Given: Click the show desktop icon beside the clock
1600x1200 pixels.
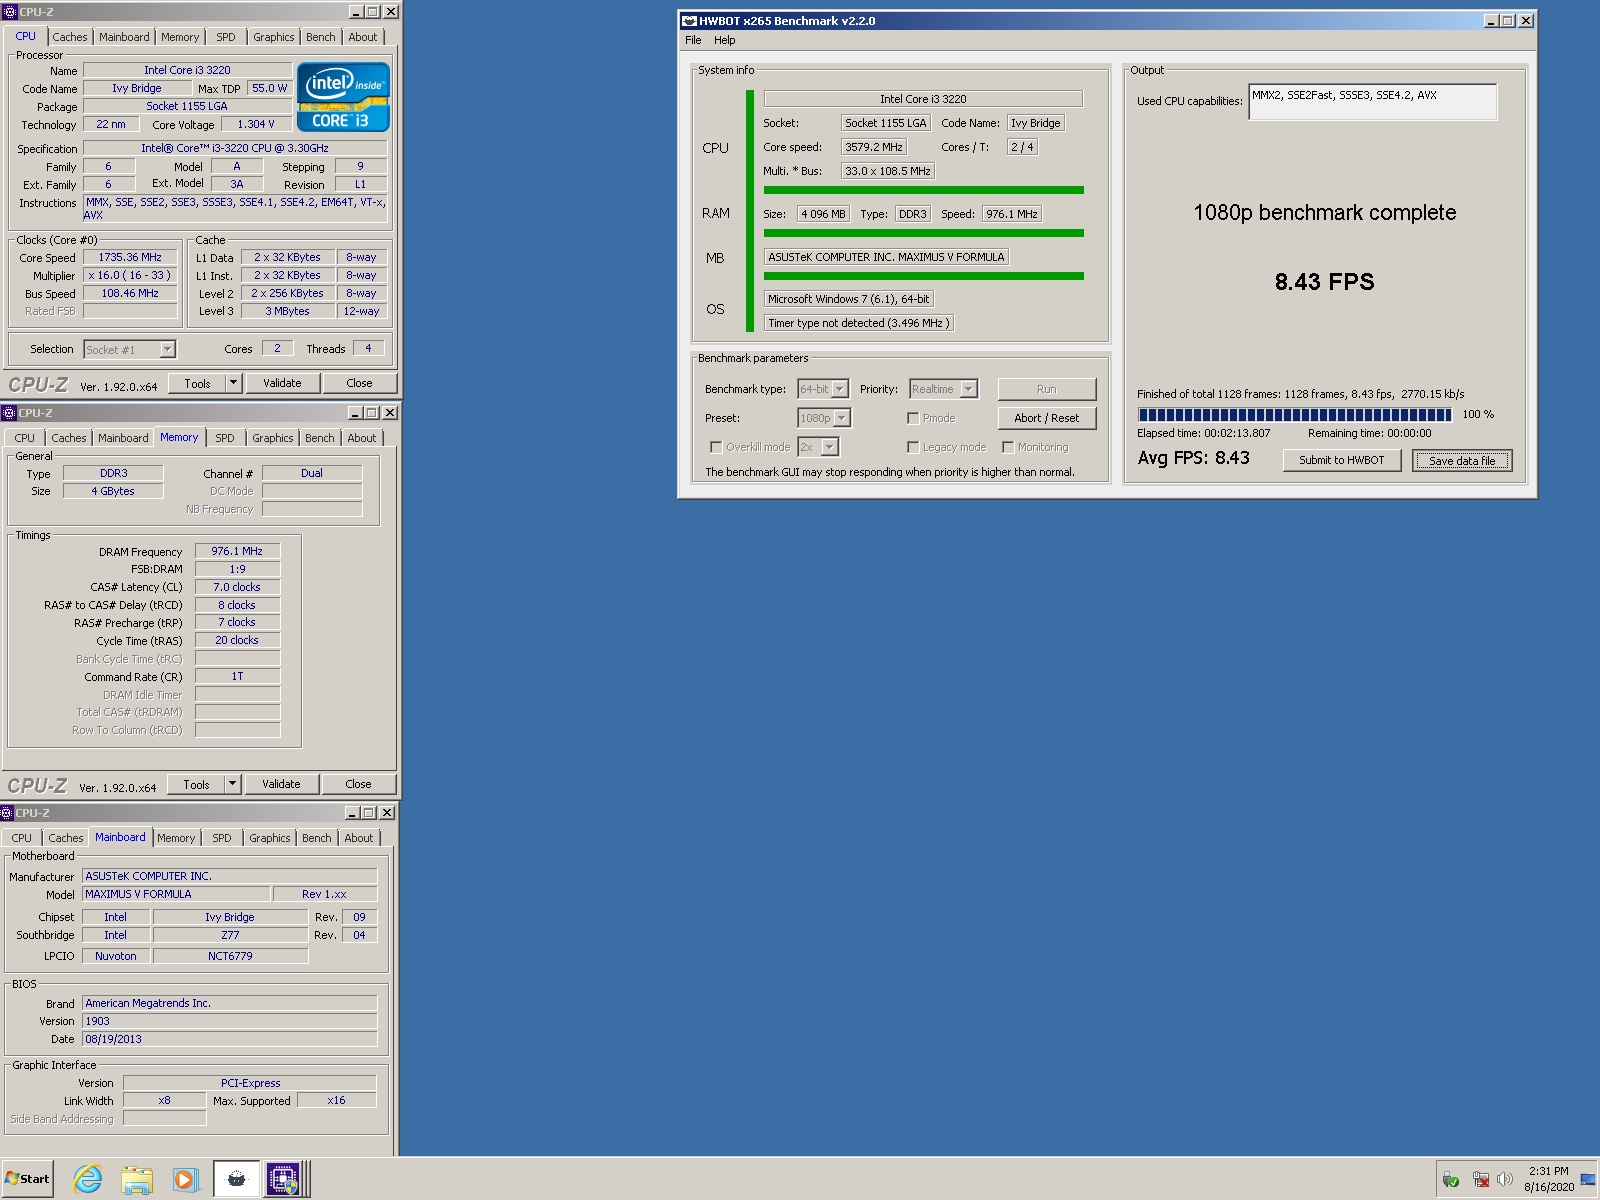Looking at the screenshot, I should [x=1588, y=1180].
